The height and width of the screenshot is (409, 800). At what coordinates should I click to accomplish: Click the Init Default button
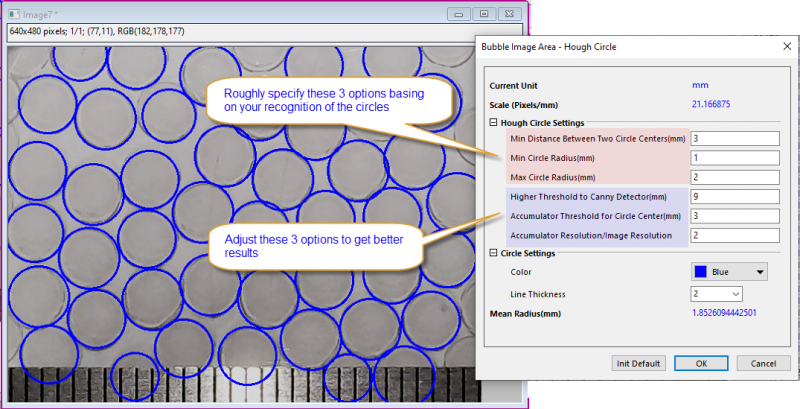[x=639, y=363]
